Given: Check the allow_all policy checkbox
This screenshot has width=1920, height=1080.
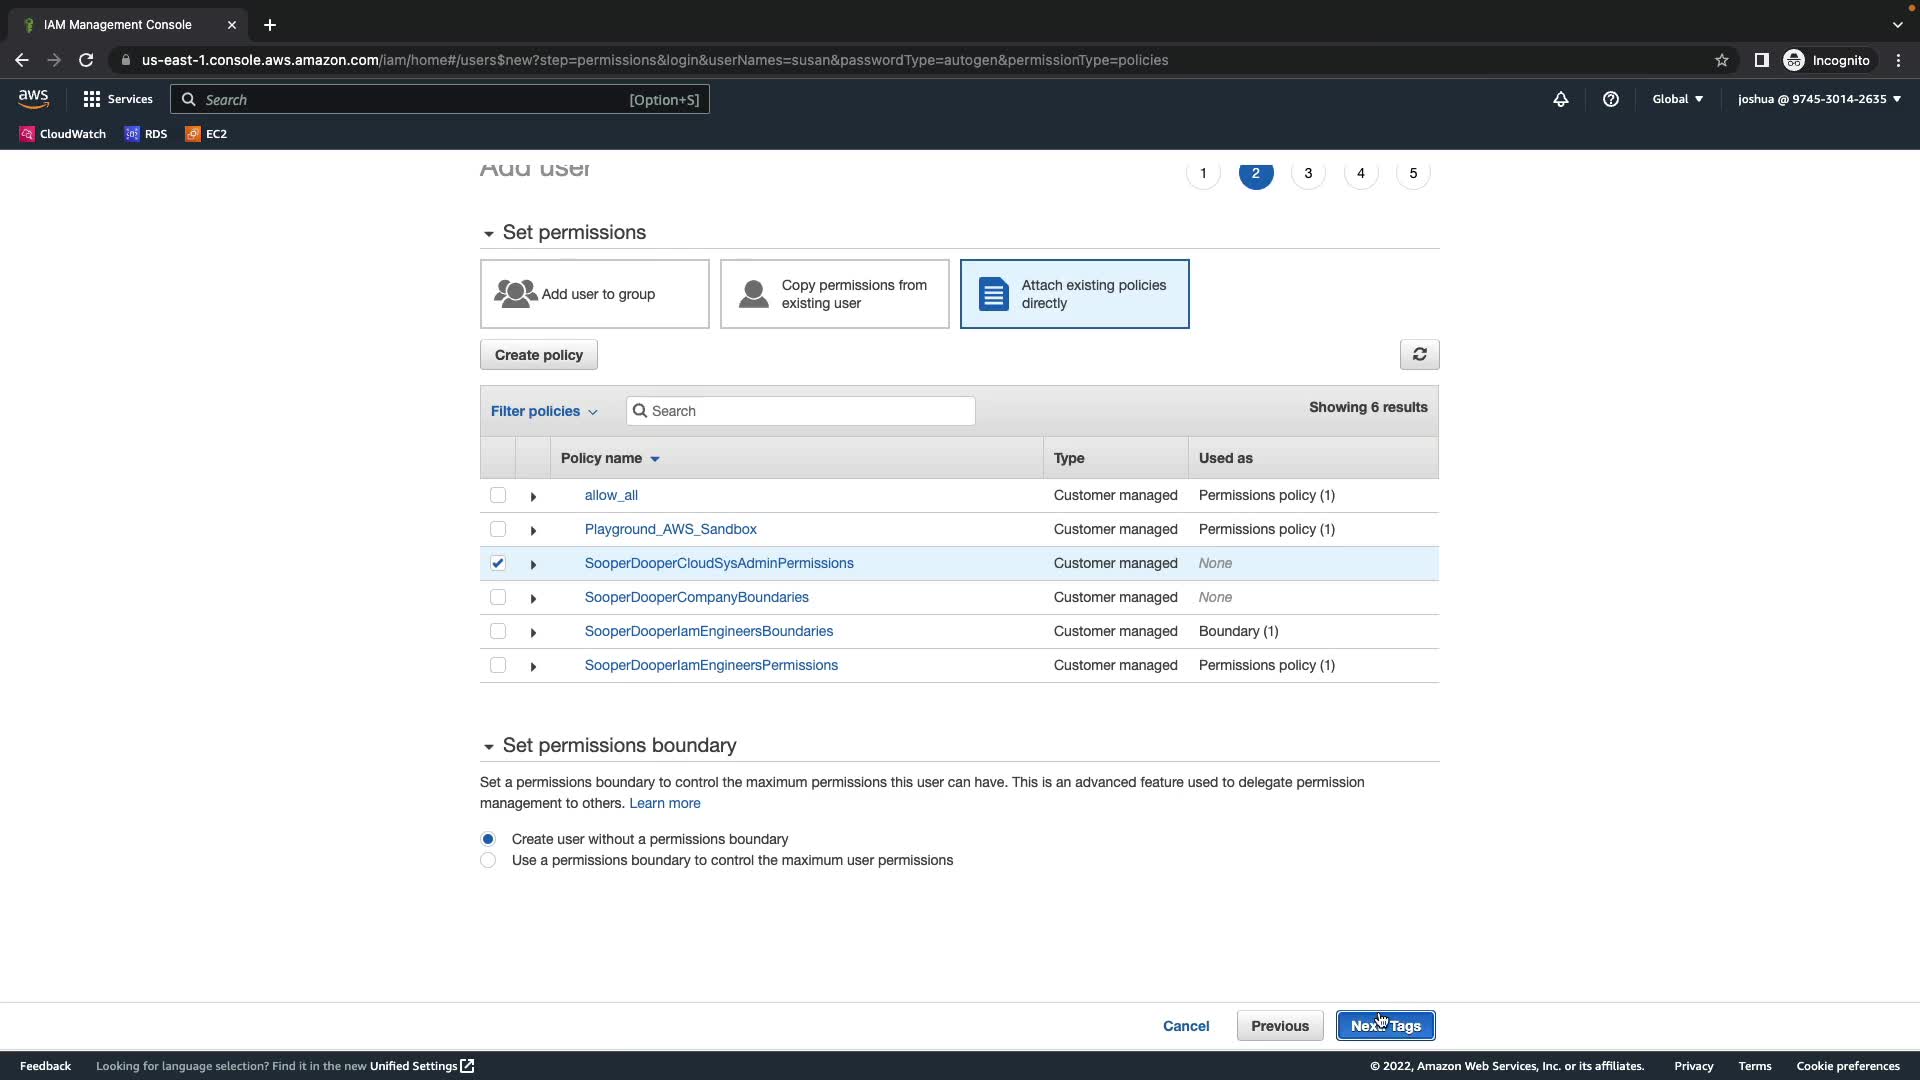Looking at the screenshot, I should (x=498, y=495).
